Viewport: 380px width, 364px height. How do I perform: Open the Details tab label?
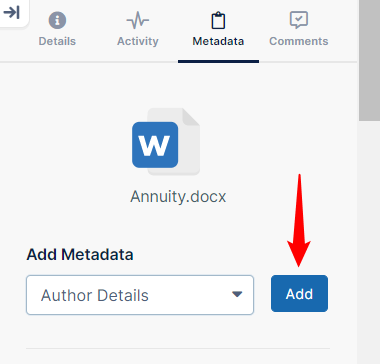point(57,41)
